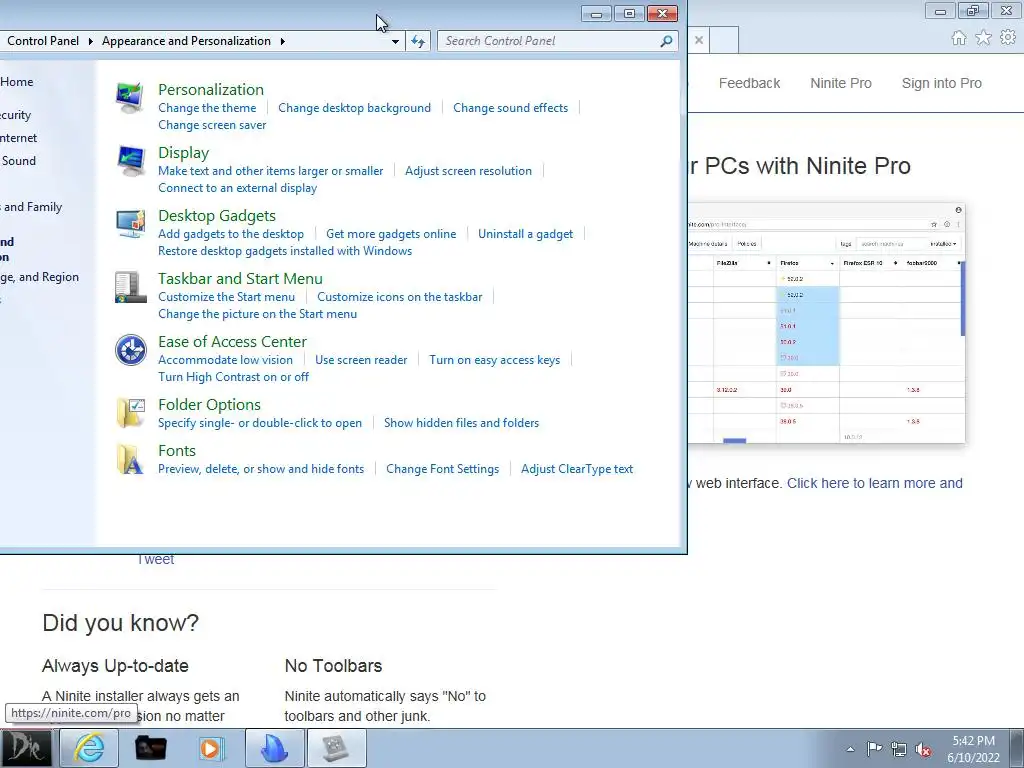Open Feedback in the Ninite page
The width and height of the screenshot is (1024, 768).
(749, 84)
